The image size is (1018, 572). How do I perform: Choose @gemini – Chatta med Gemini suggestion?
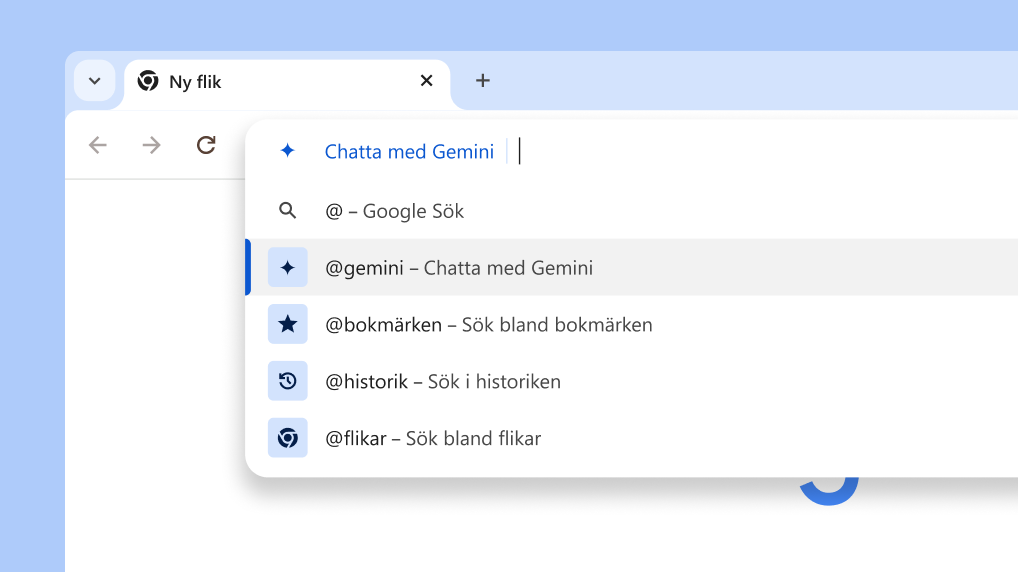pyautogui.click(x=632, y=267)
